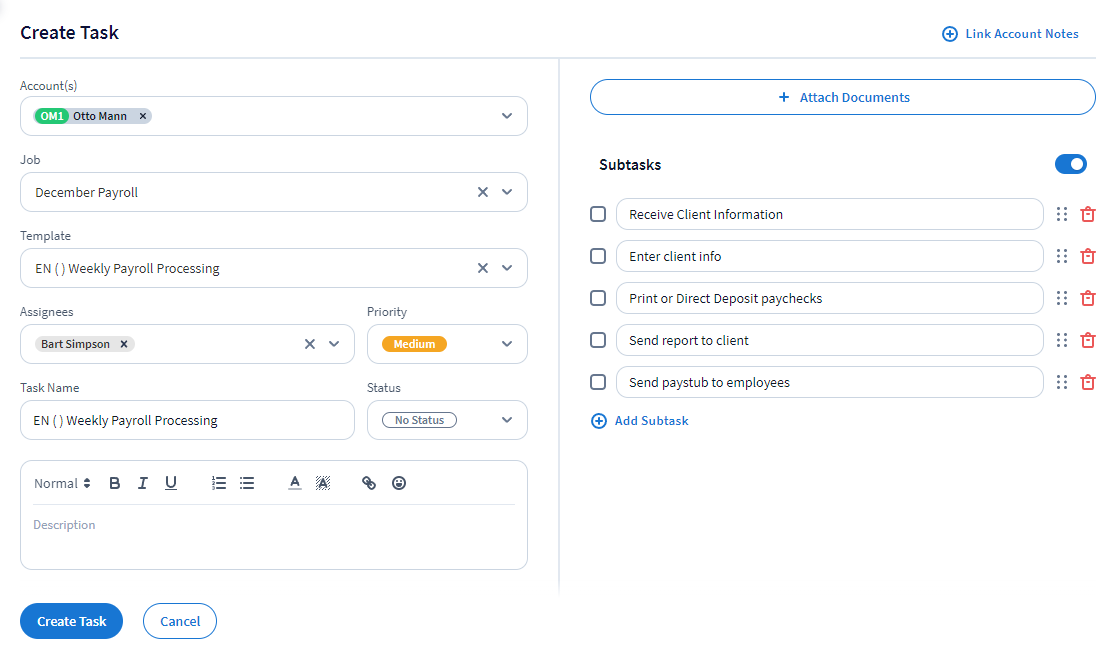Delete the 'Enter client info' subtask
This screenshot has width=1118, height=660.
click(x=1088, y=256)
